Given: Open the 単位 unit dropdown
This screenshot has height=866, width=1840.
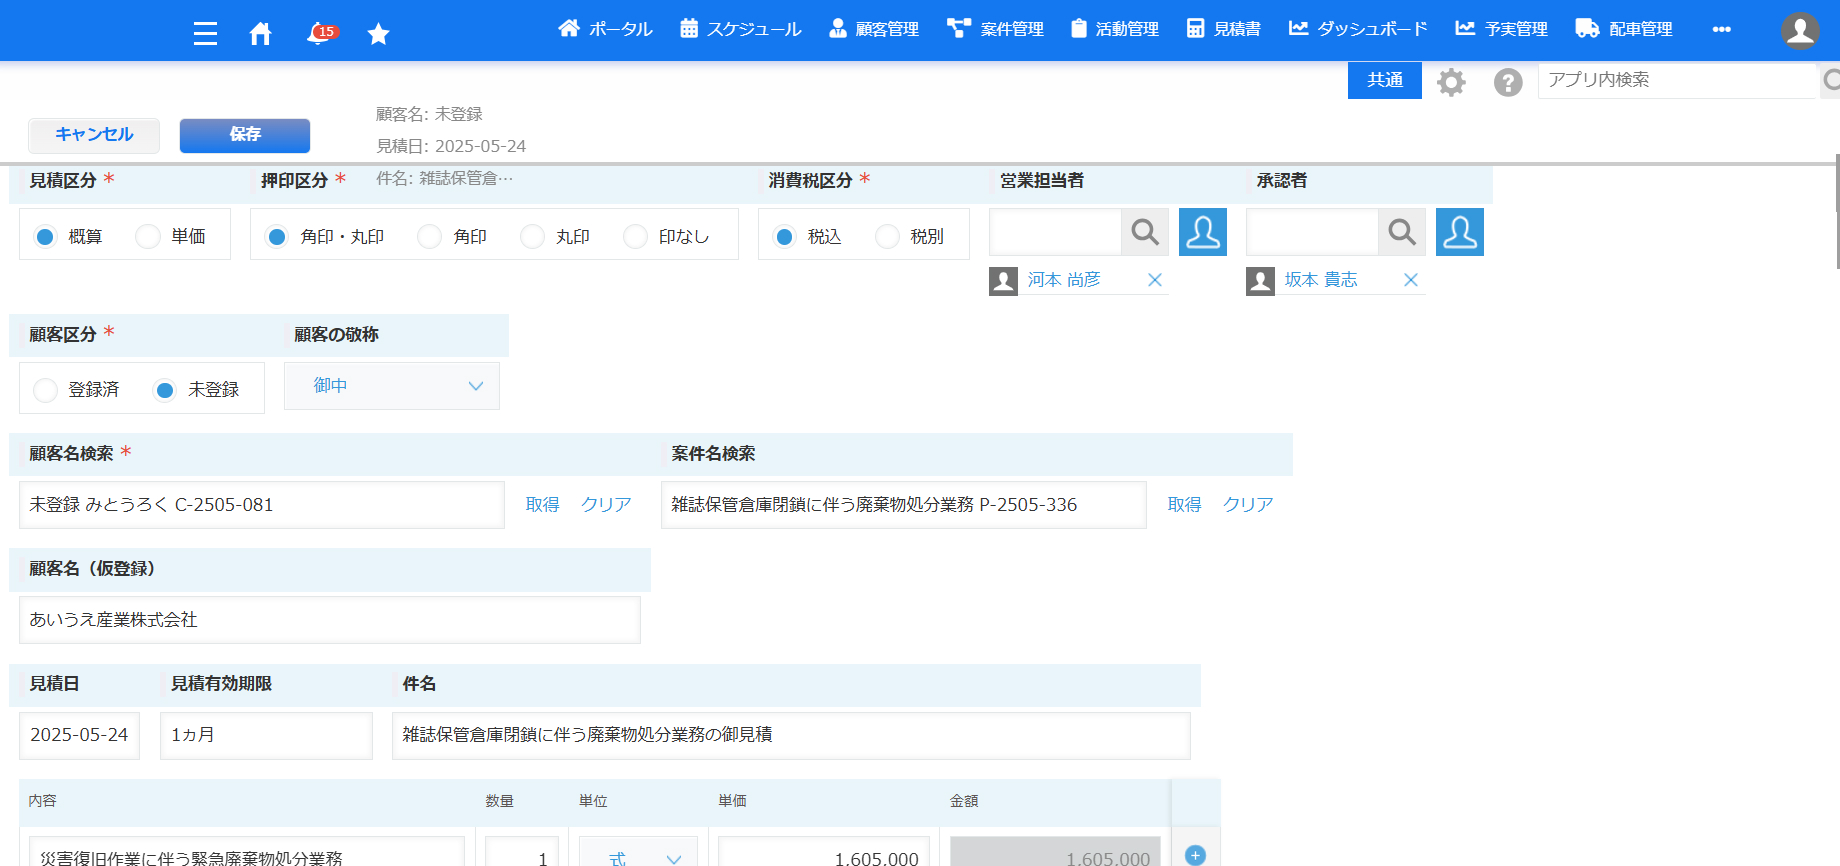Looking at the screenshot, I should [x=638, y=857].
